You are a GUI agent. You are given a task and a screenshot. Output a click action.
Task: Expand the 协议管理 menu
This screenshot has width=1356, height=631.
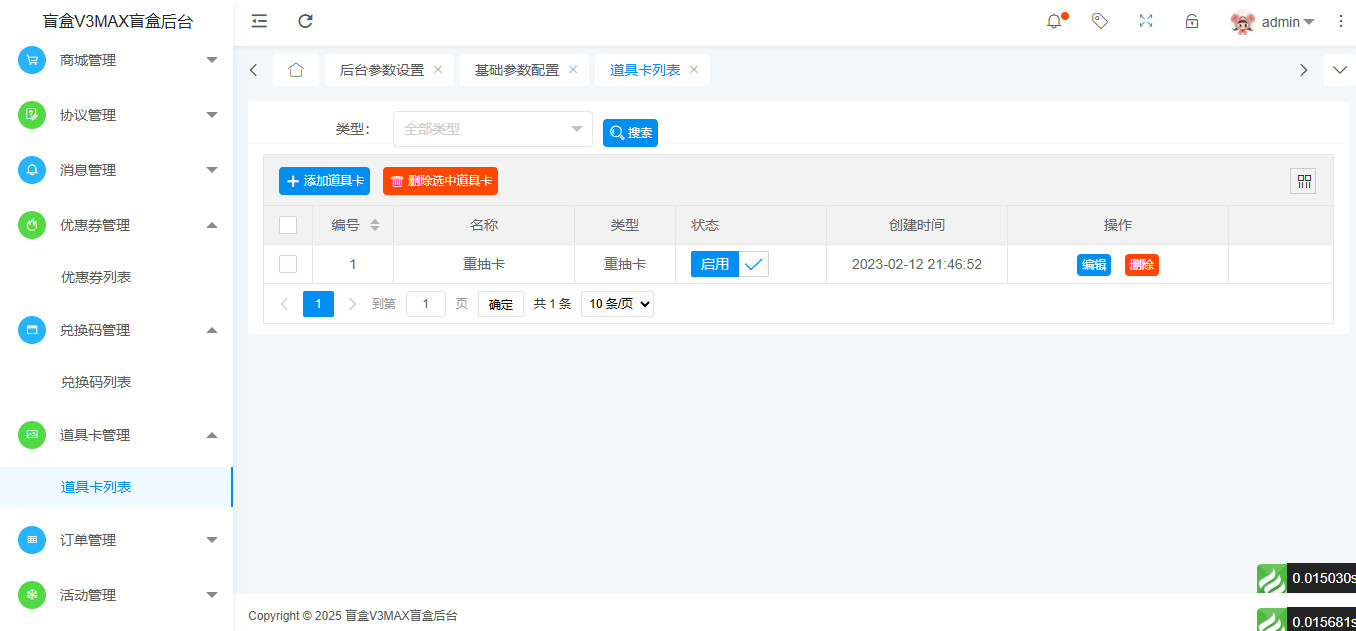pyautogui.click(x=116, y=115)
